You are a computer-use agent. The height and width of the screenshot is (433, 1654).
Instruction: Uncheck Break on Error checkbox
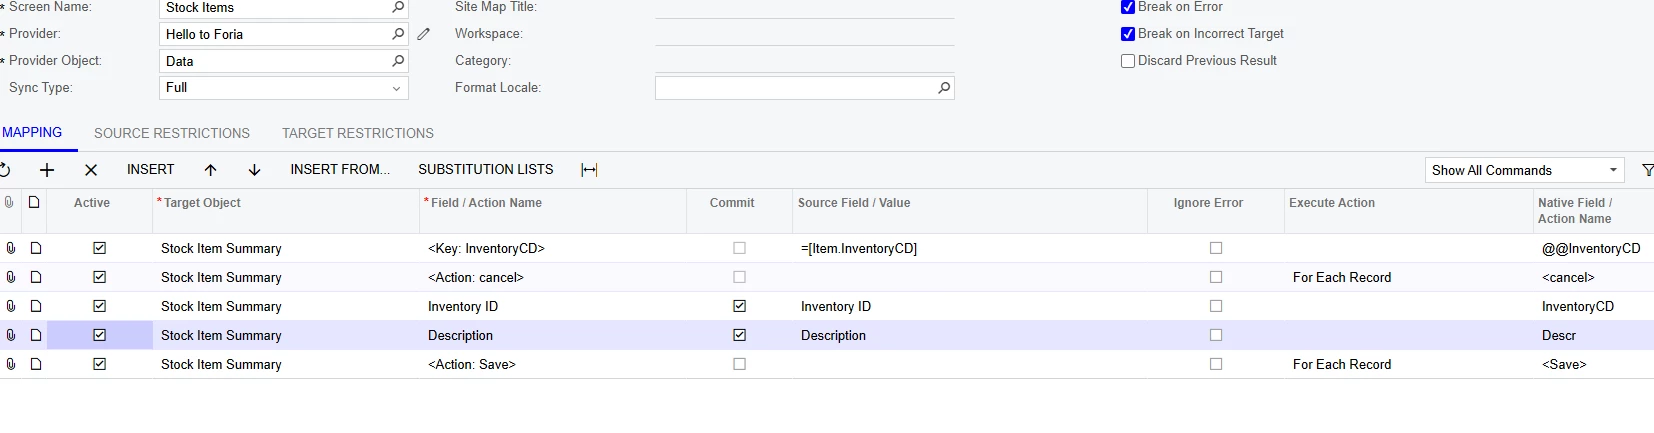click(x=1128, y=7)
